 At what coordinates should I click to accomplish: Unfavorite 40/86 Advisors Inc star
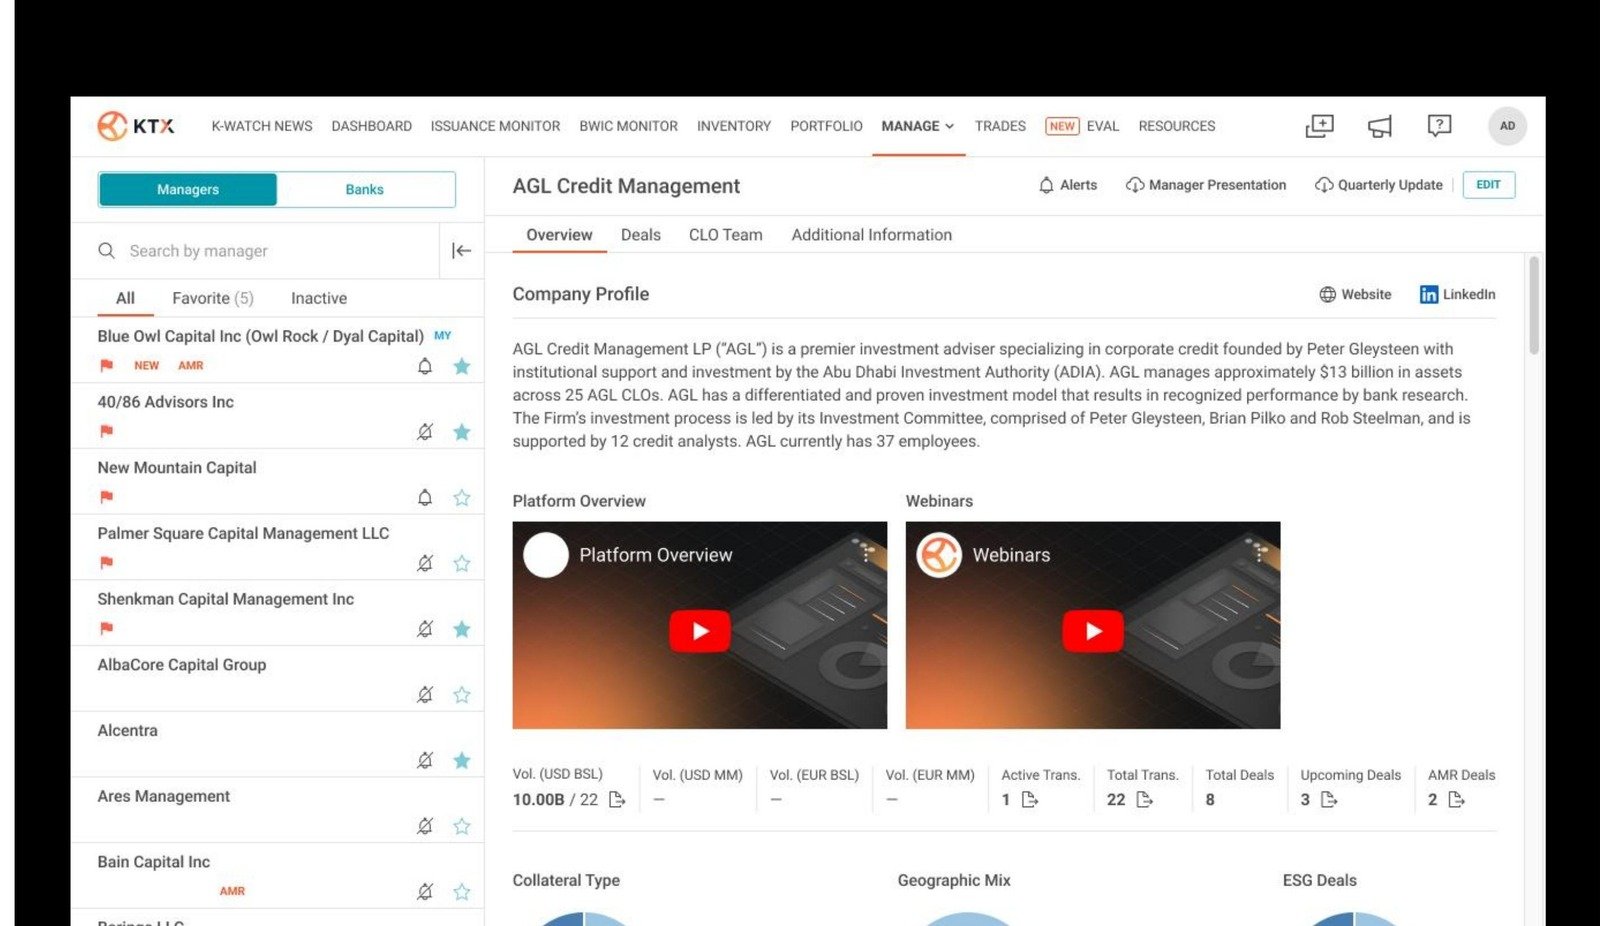click(461, 432)
